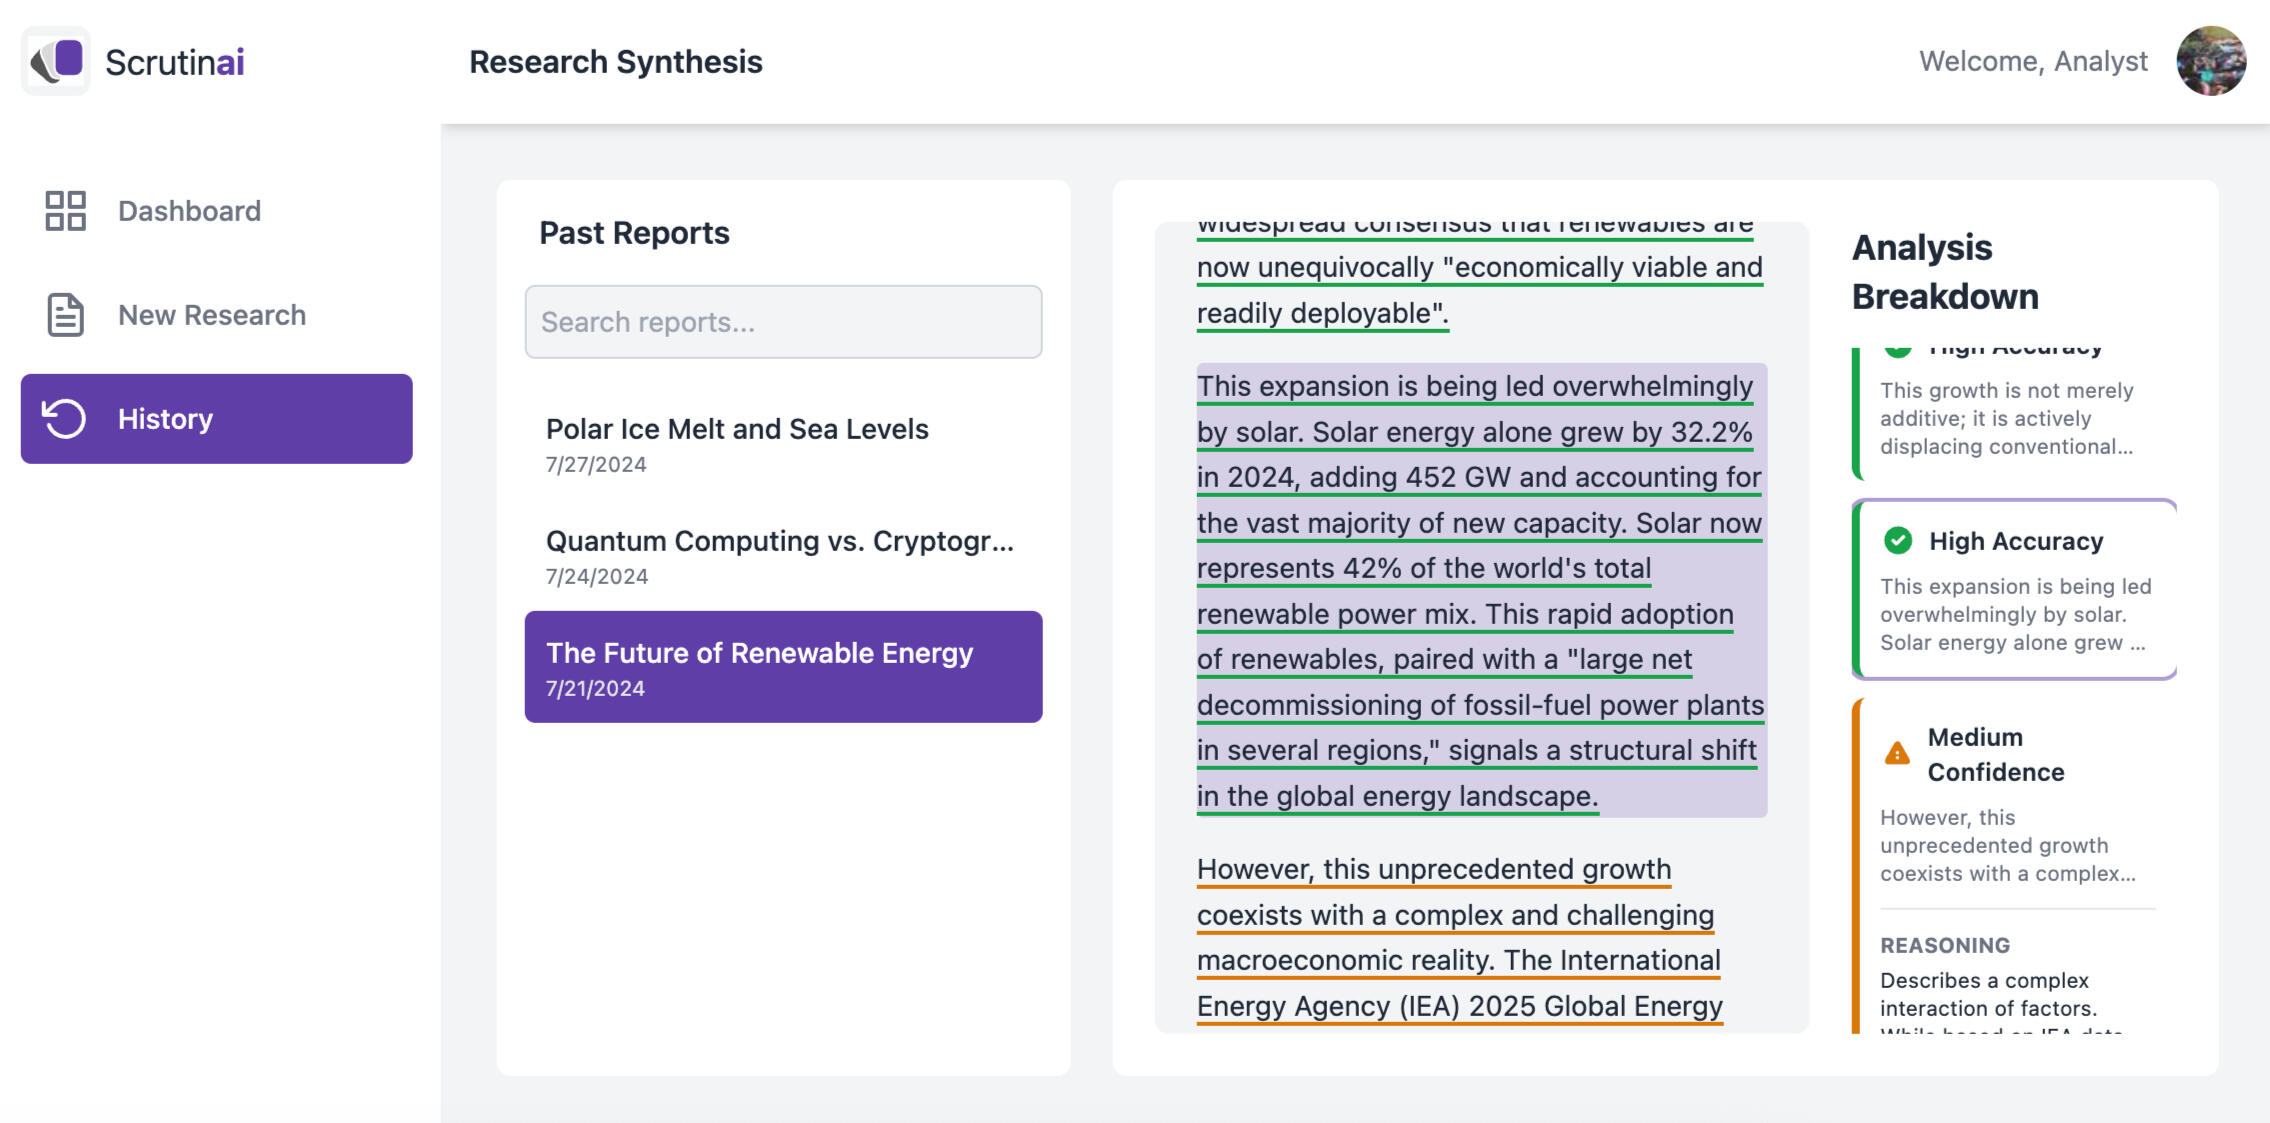Go to New Research page
The height and width of the screenshot is (1123, 2270).
[212, 315]
